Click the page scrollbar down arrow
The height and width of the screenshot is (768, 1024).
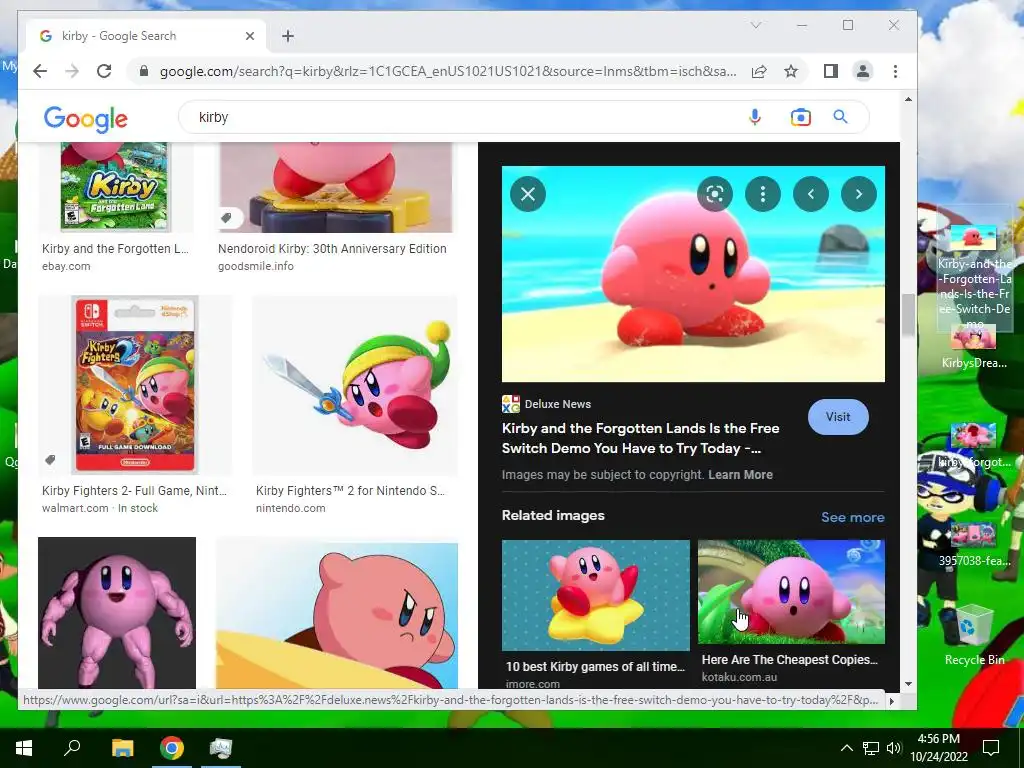pyautogui.click(x=908, y=684)
